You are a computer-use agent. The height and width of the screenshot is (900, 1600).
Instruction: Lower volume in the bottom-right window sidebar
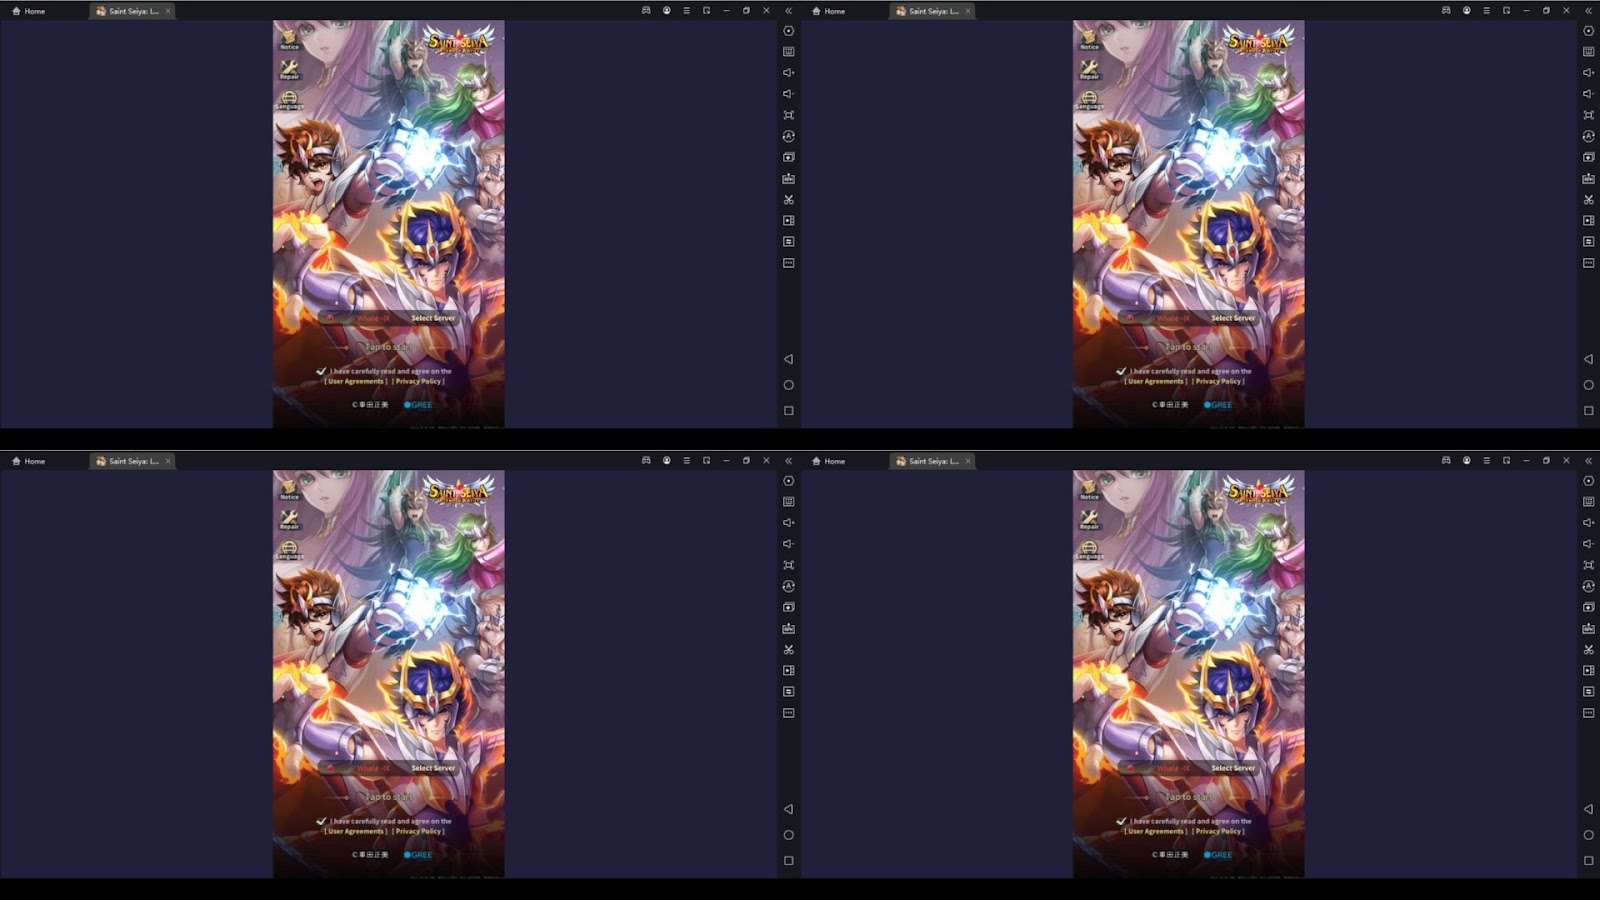(x=1589, y=544)
